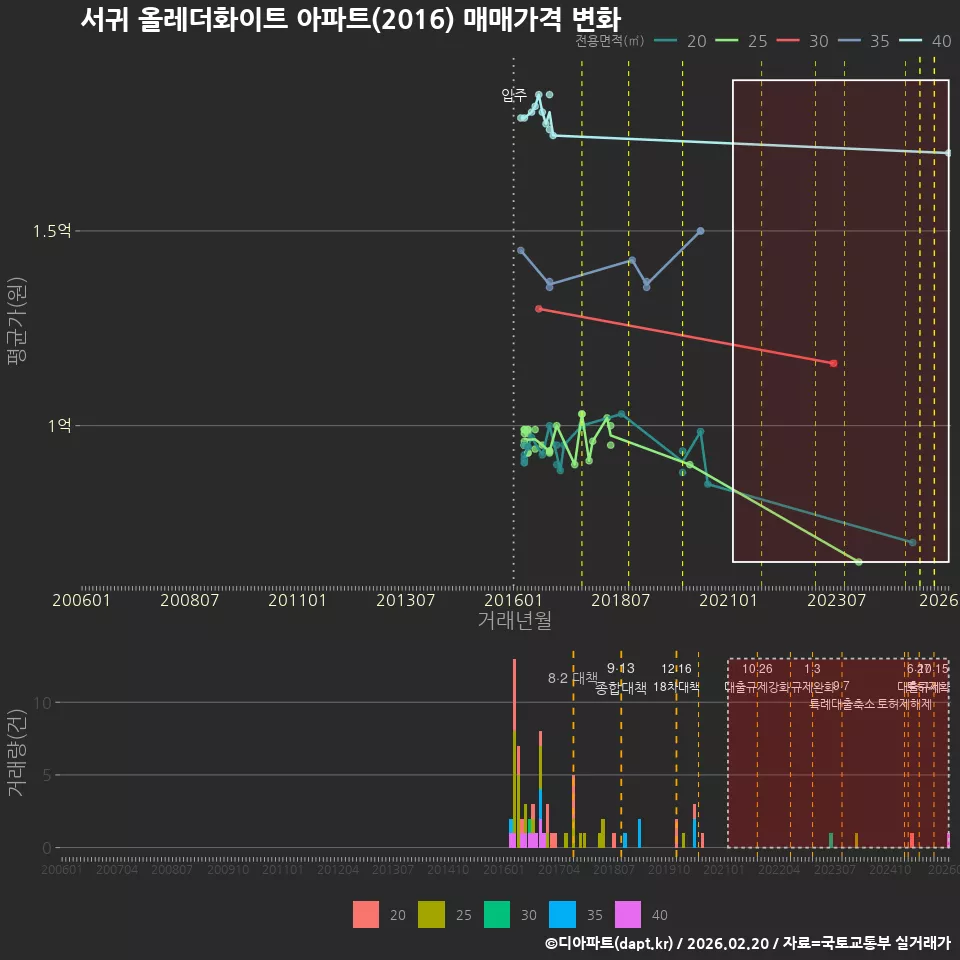Click the 35 blue bar legend swatch
The width and height of the screenshot is (960, 960).
coord(562,915)
